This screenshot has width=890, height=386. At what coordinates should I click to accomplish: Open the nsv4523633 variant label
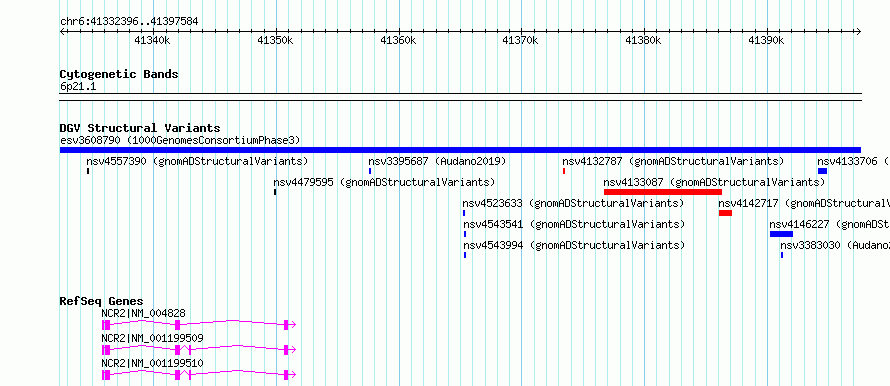tap(573, 203)
